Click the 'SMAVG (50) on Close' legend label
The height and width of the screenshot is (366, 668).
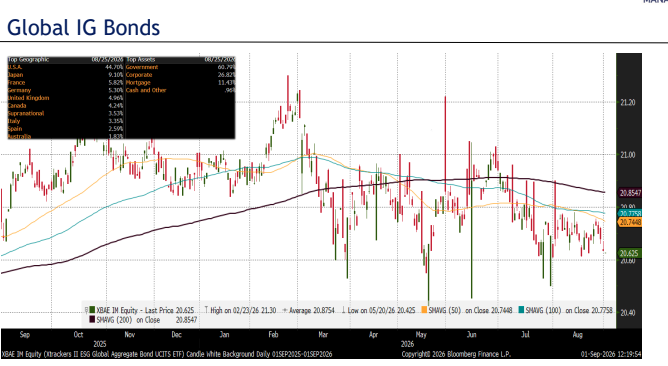point(458,311)
